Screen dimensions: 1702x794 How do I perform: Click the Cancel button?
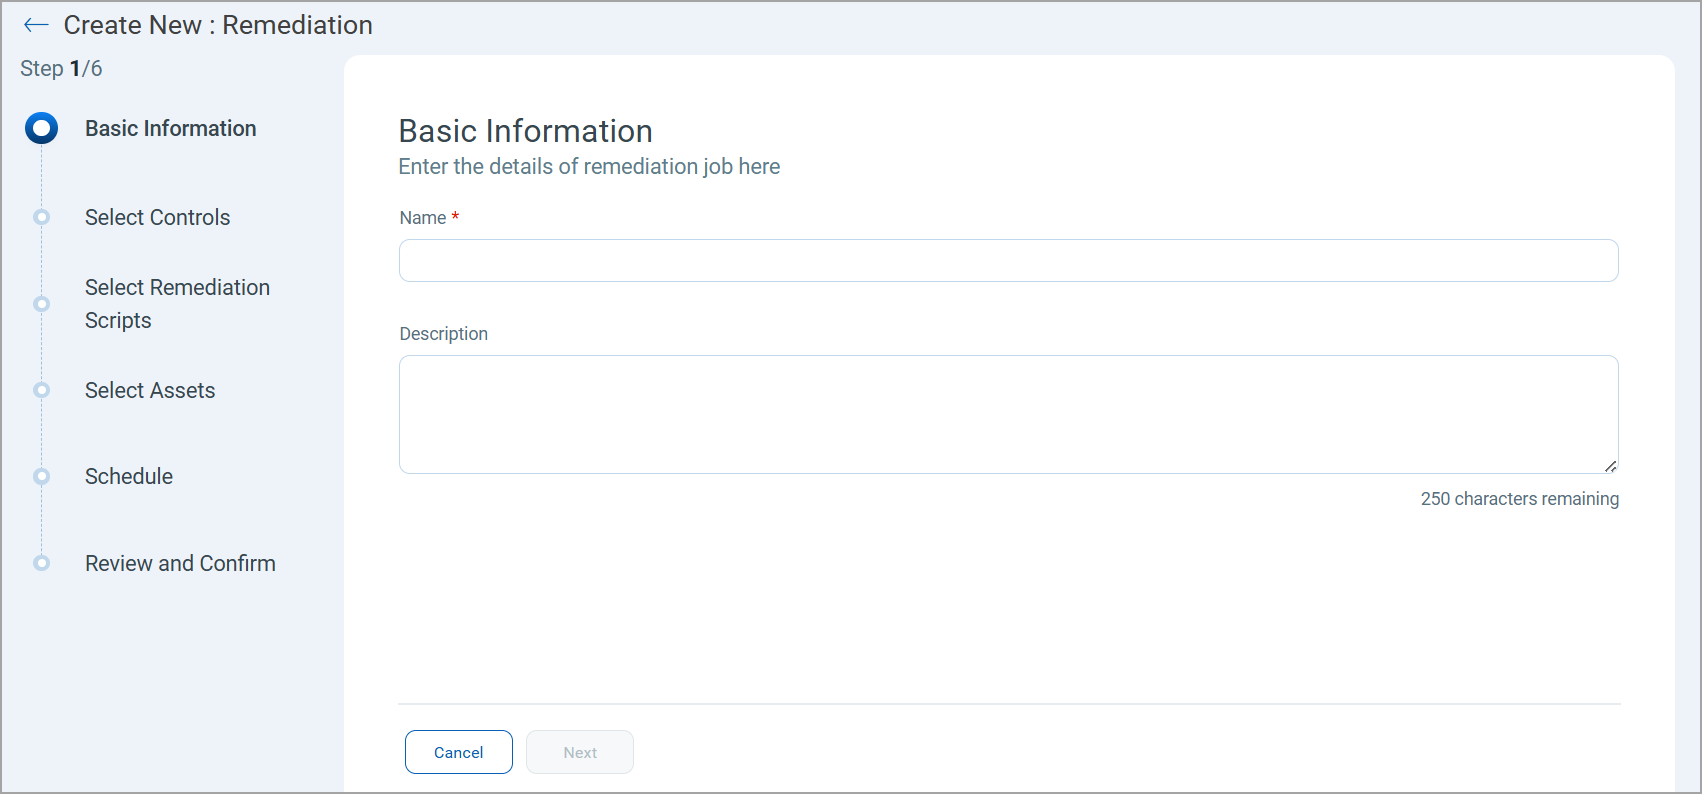point(459,752)
